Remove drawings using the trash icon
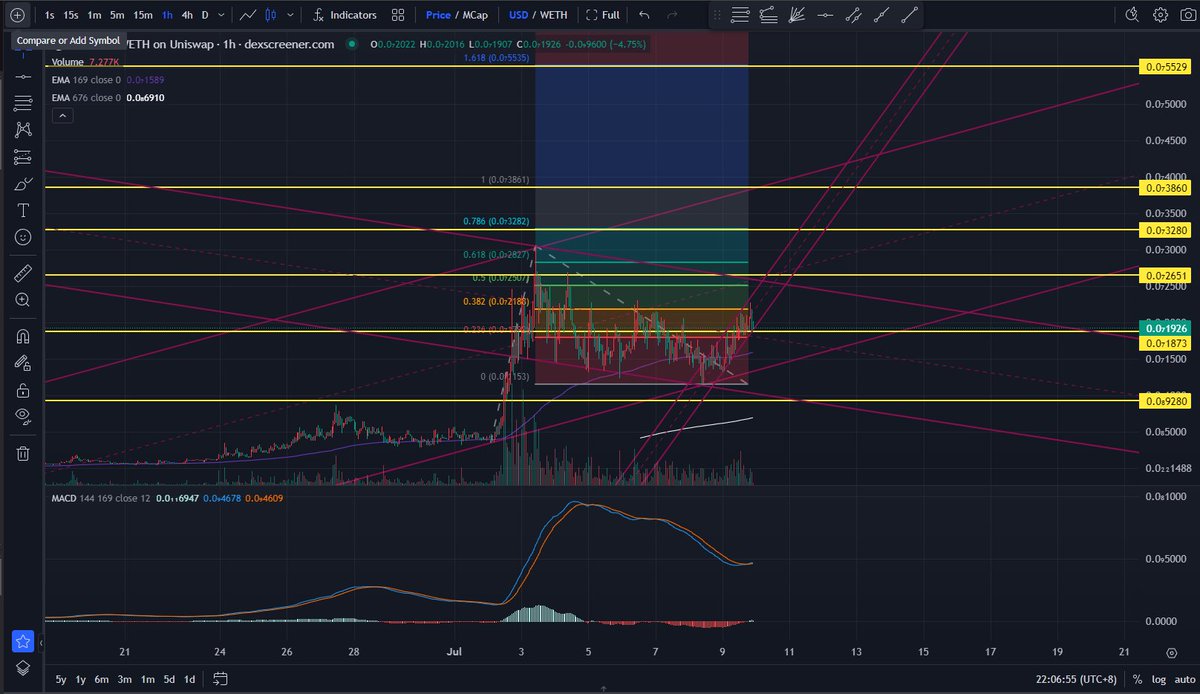1200x694 pixels. [x=22, y=453]
